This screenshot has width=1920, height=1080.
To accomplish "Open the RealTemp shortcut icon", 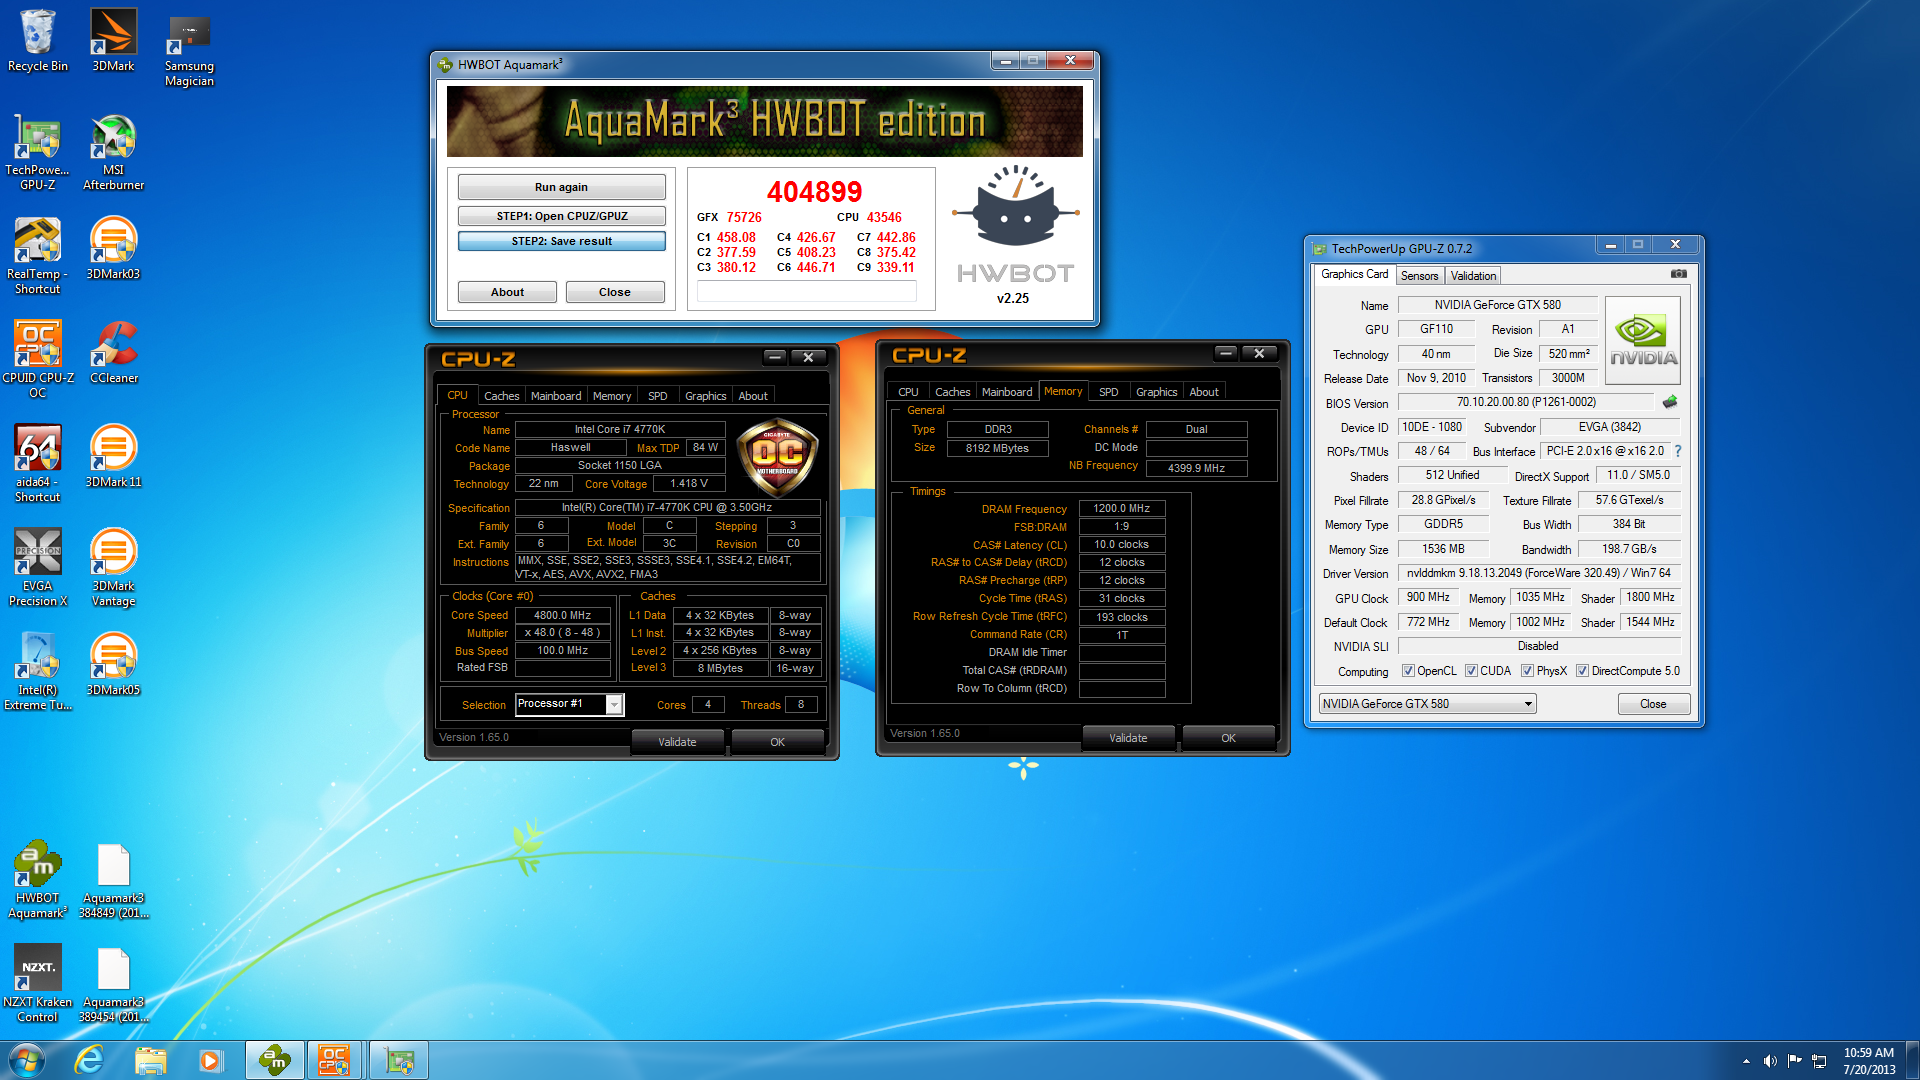I will tap(38, 256).
